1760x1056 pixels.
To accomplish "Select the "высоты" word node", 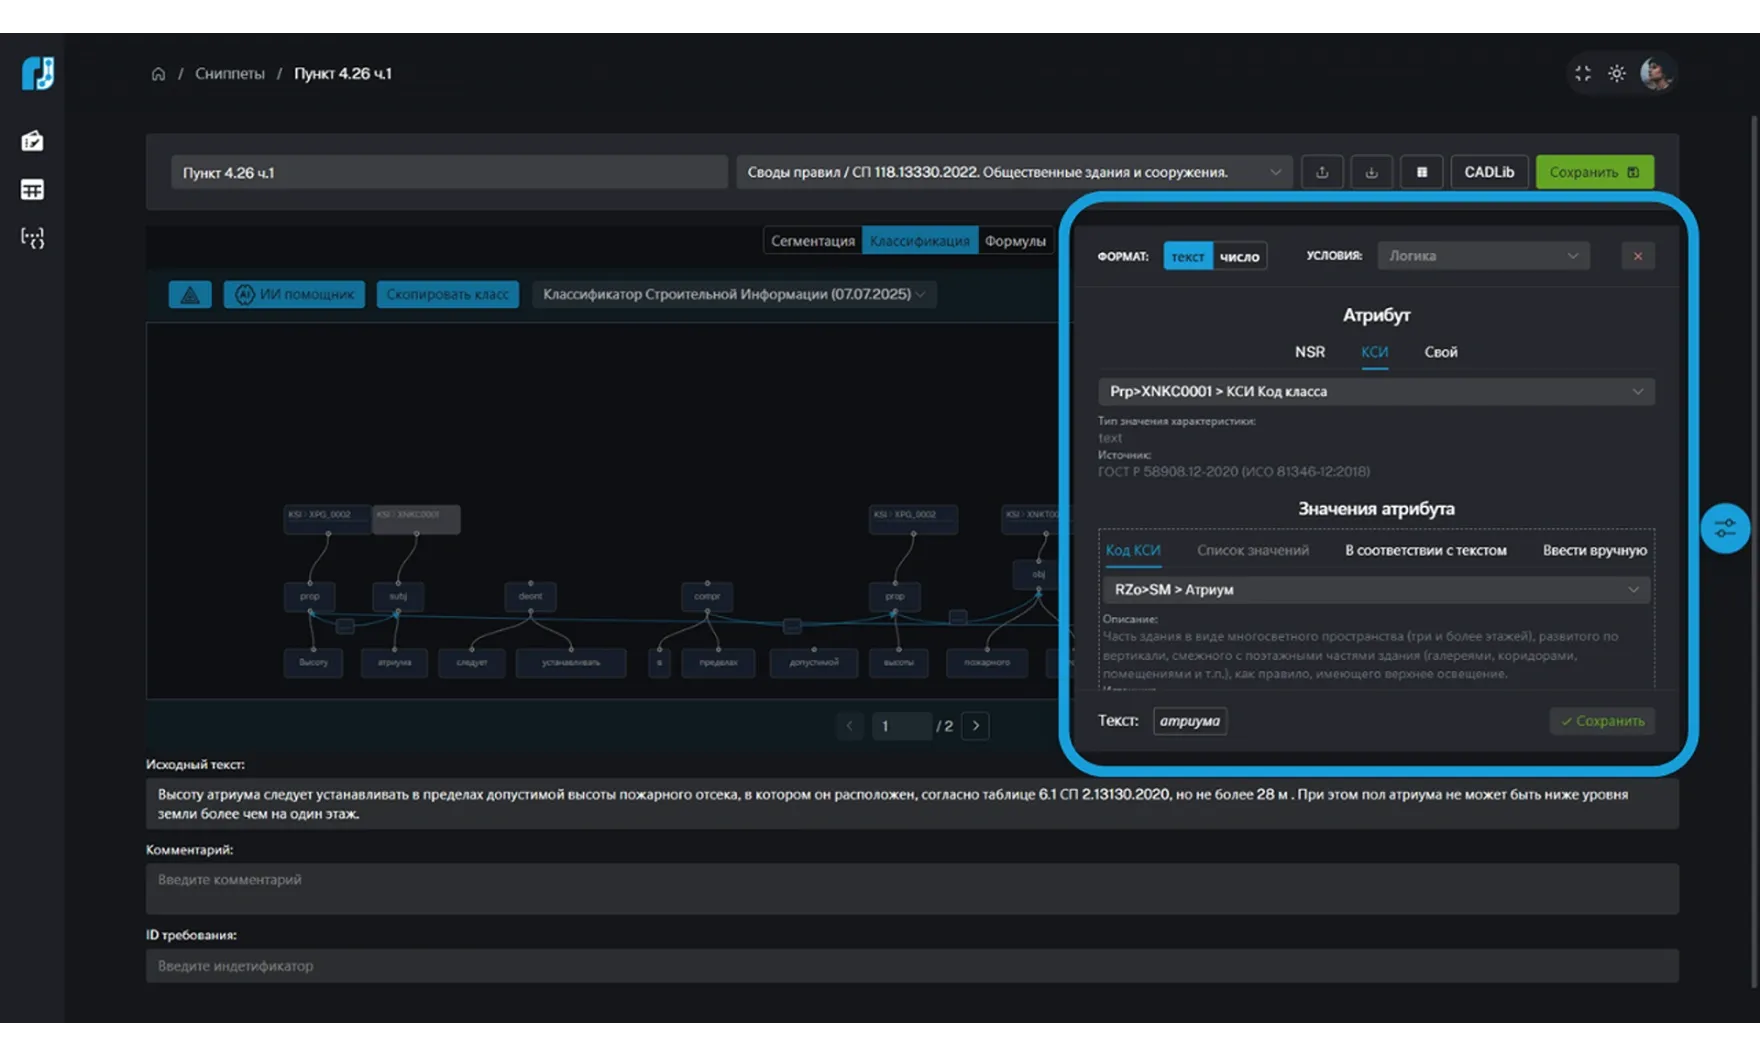I will click(x=899, y=663).
